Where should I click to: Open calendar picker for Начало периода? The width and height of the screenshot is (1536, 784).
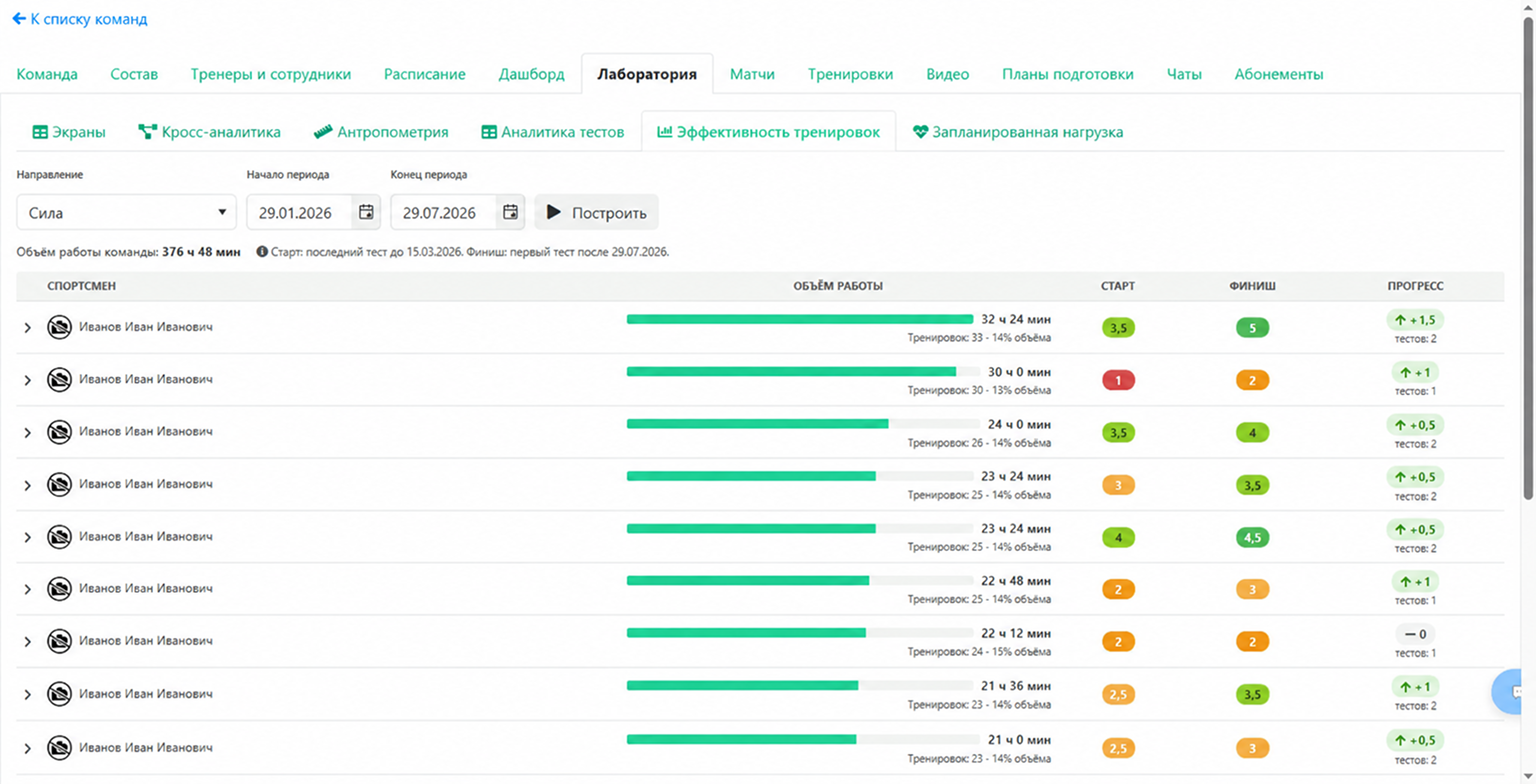366,212
